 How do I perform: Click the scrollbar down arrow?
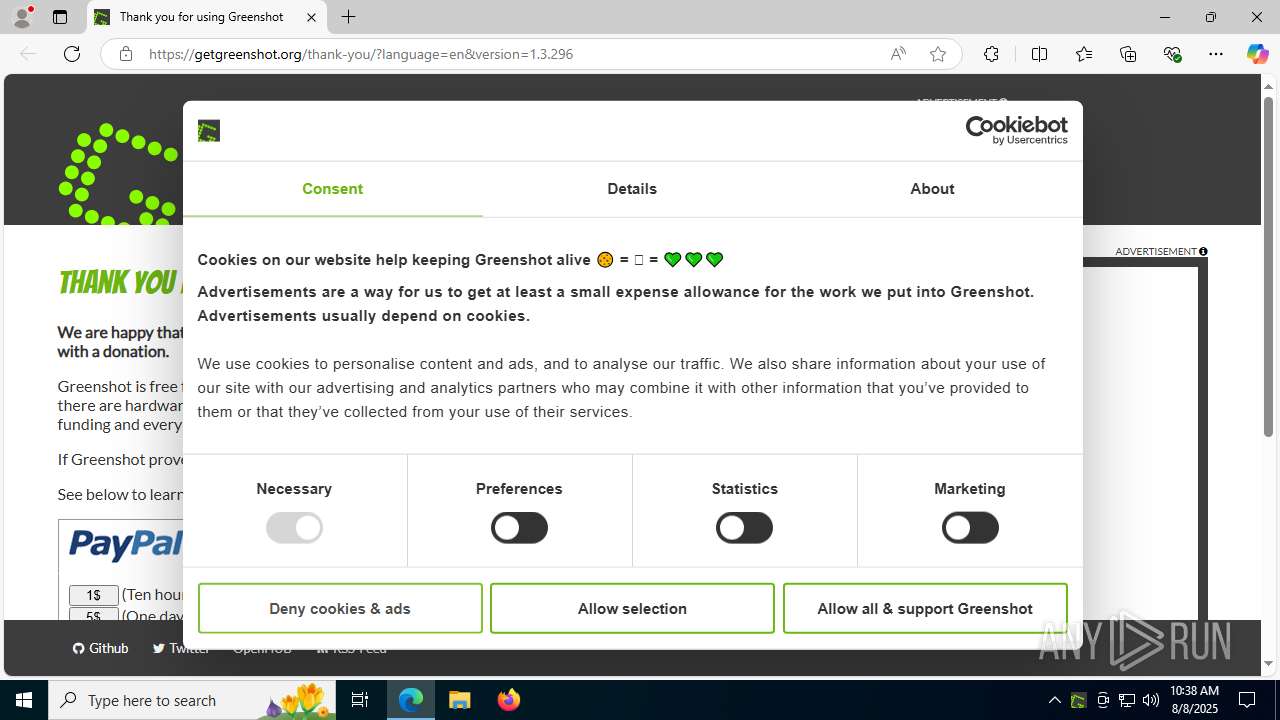point(1268,663)
